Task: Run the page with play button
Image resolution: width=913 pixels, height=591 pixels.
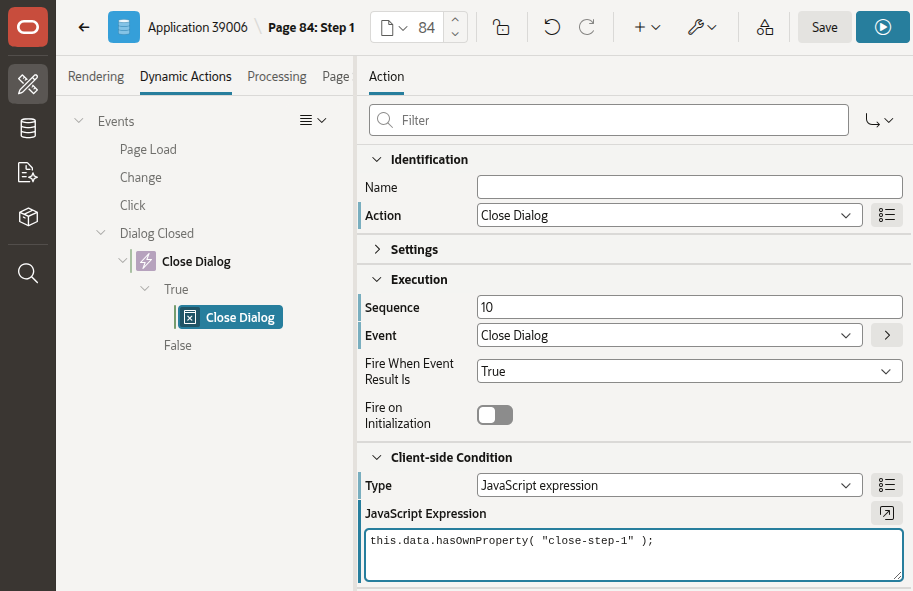Action: [x=882, y=27]
